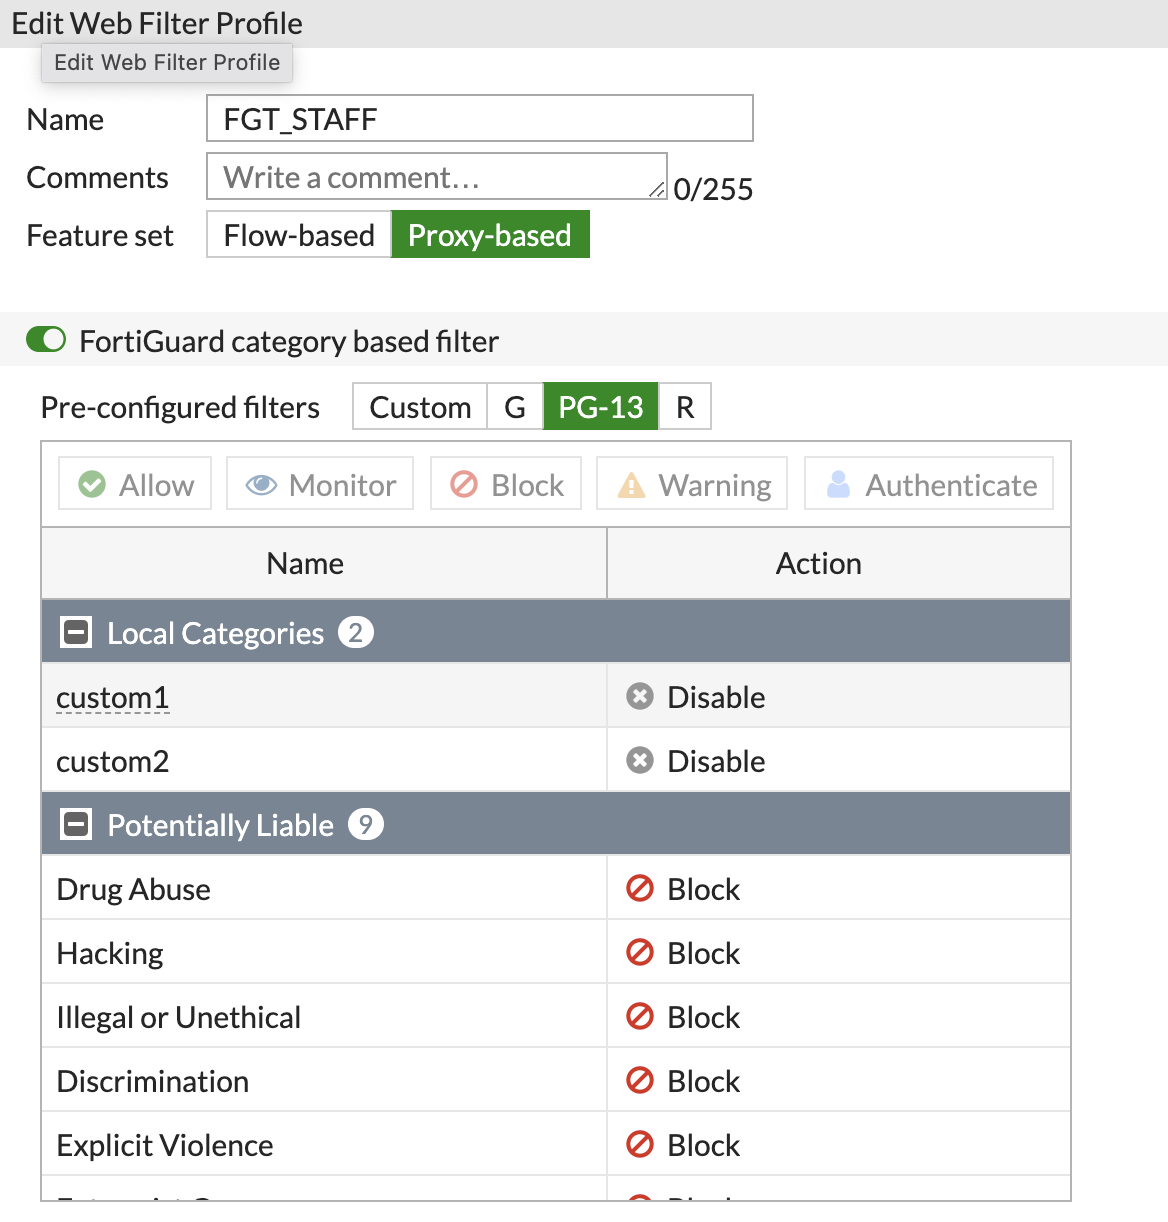
Task: Click the Block icon beside Hacking
Action: (640, 953)
